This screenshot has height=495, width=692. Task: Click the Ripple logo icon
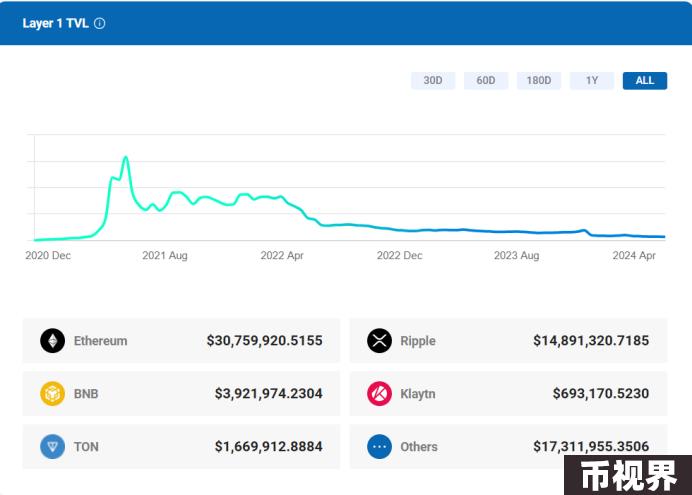(379, 341)
